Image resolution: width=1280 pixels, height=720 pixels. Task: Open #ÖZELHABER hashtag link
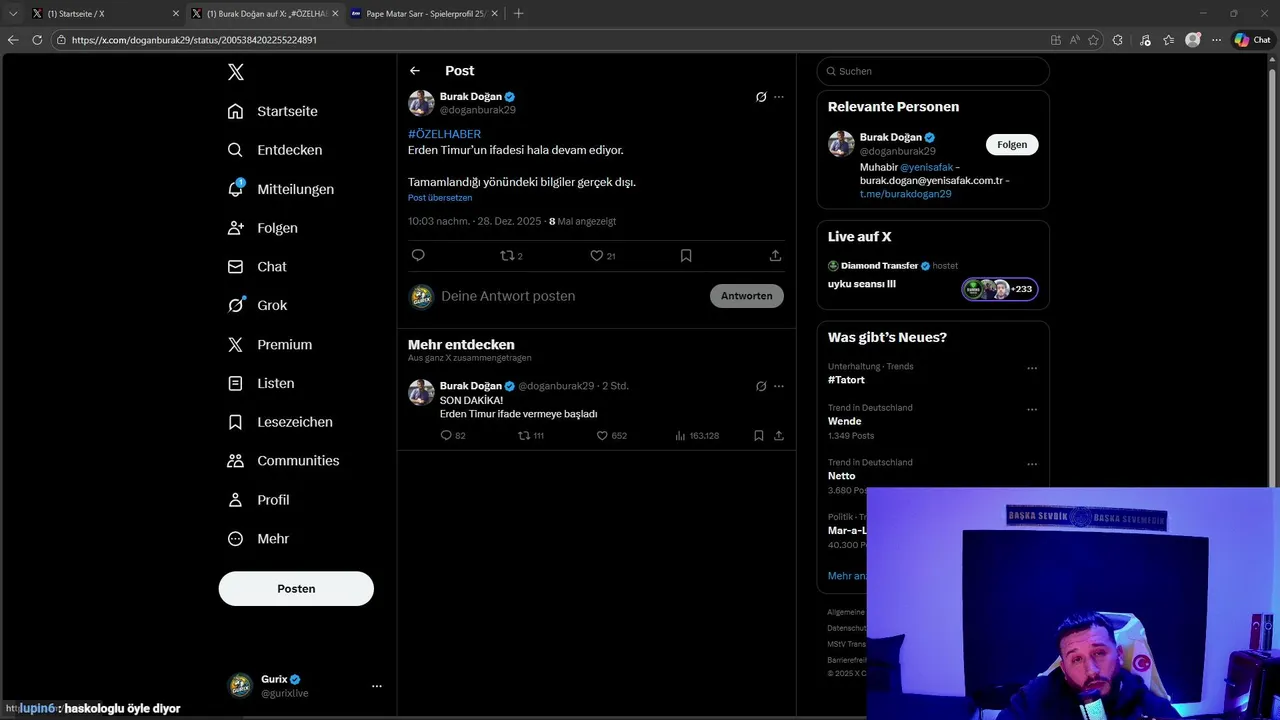click(x=444, y=134)
